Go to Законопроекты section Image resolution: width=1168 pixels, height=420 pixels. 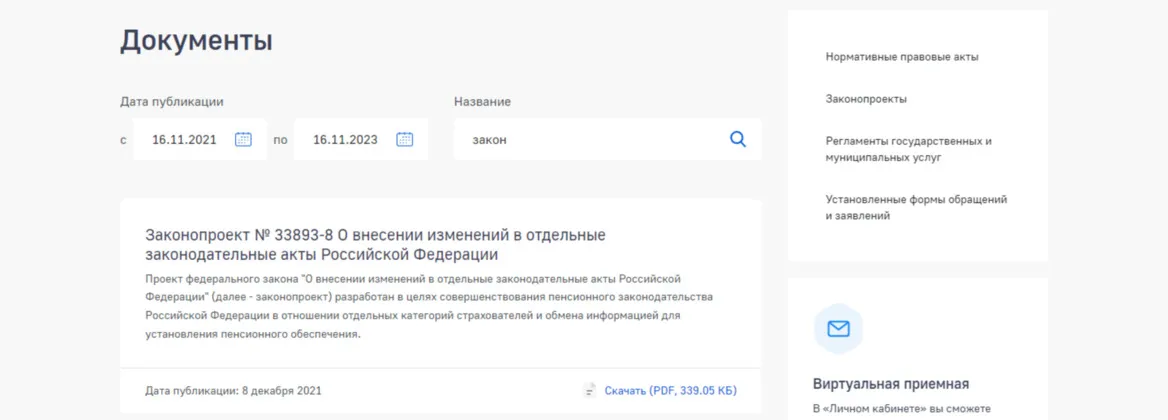click(866, 99)
